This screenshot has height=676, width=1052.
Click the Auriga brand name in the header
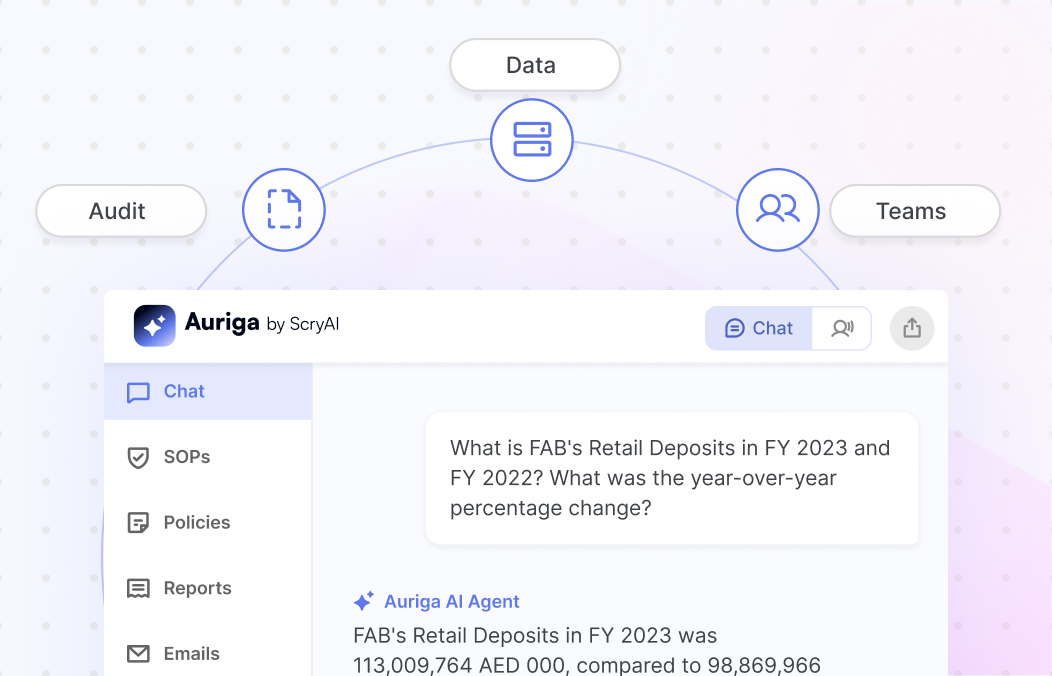(222, 323)
